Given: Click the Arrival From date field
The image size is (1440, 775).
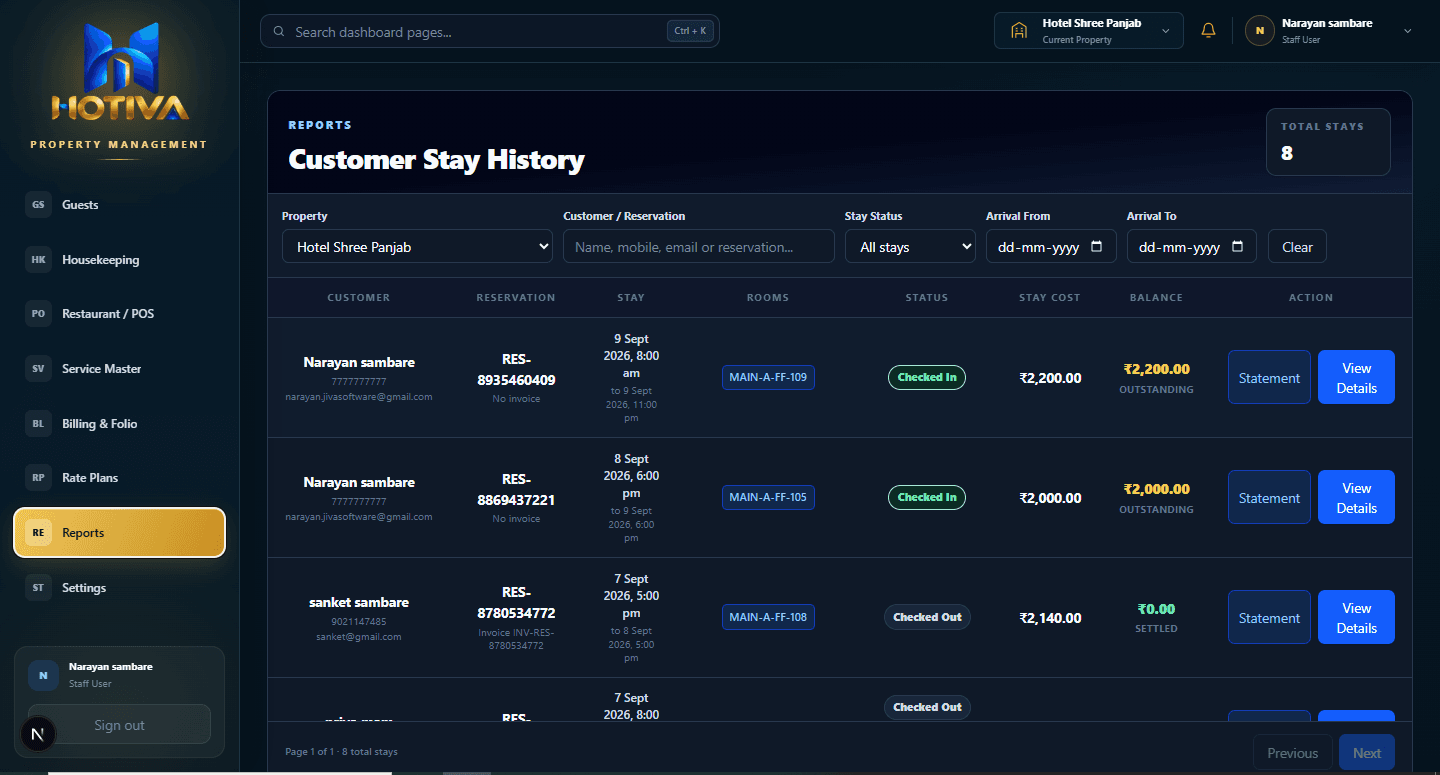Looking at the screenshot, I should point(1051,247).
